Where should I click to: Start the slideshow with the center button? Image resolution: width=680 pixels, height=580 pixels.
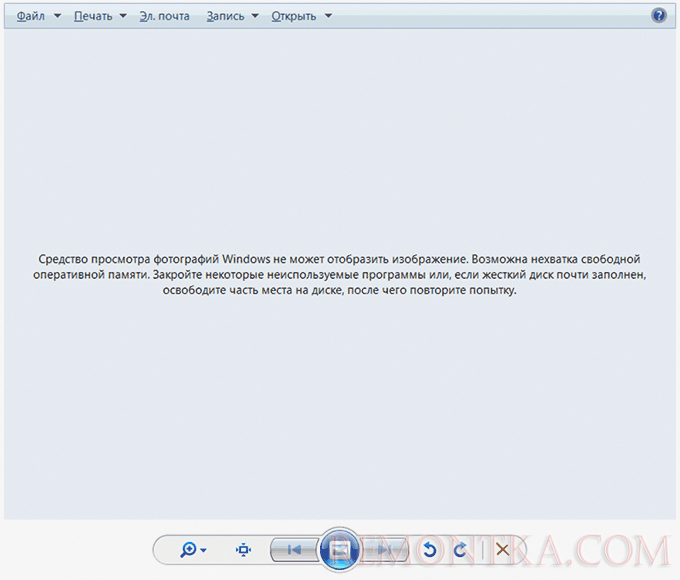click(340, 549)
